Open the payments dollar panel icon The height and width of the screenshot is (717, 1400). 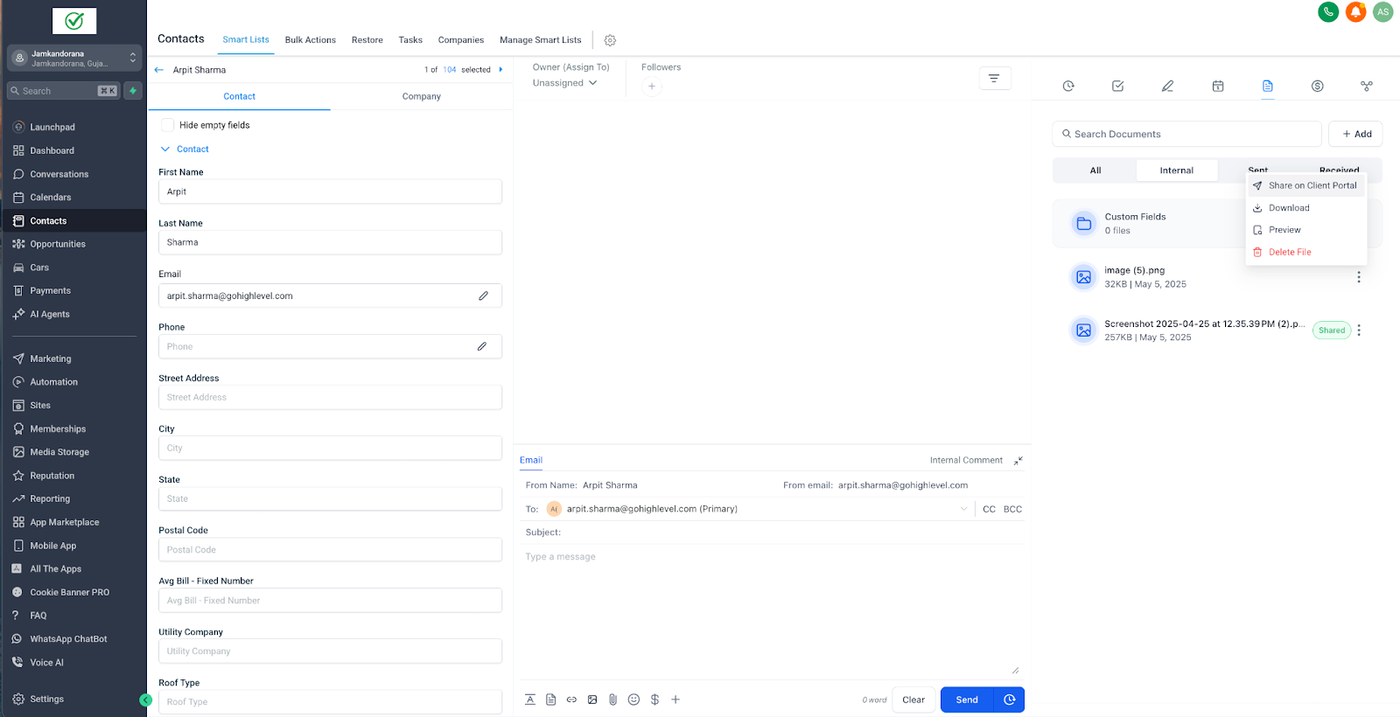pyautogui.click(x=1317, y=86)
